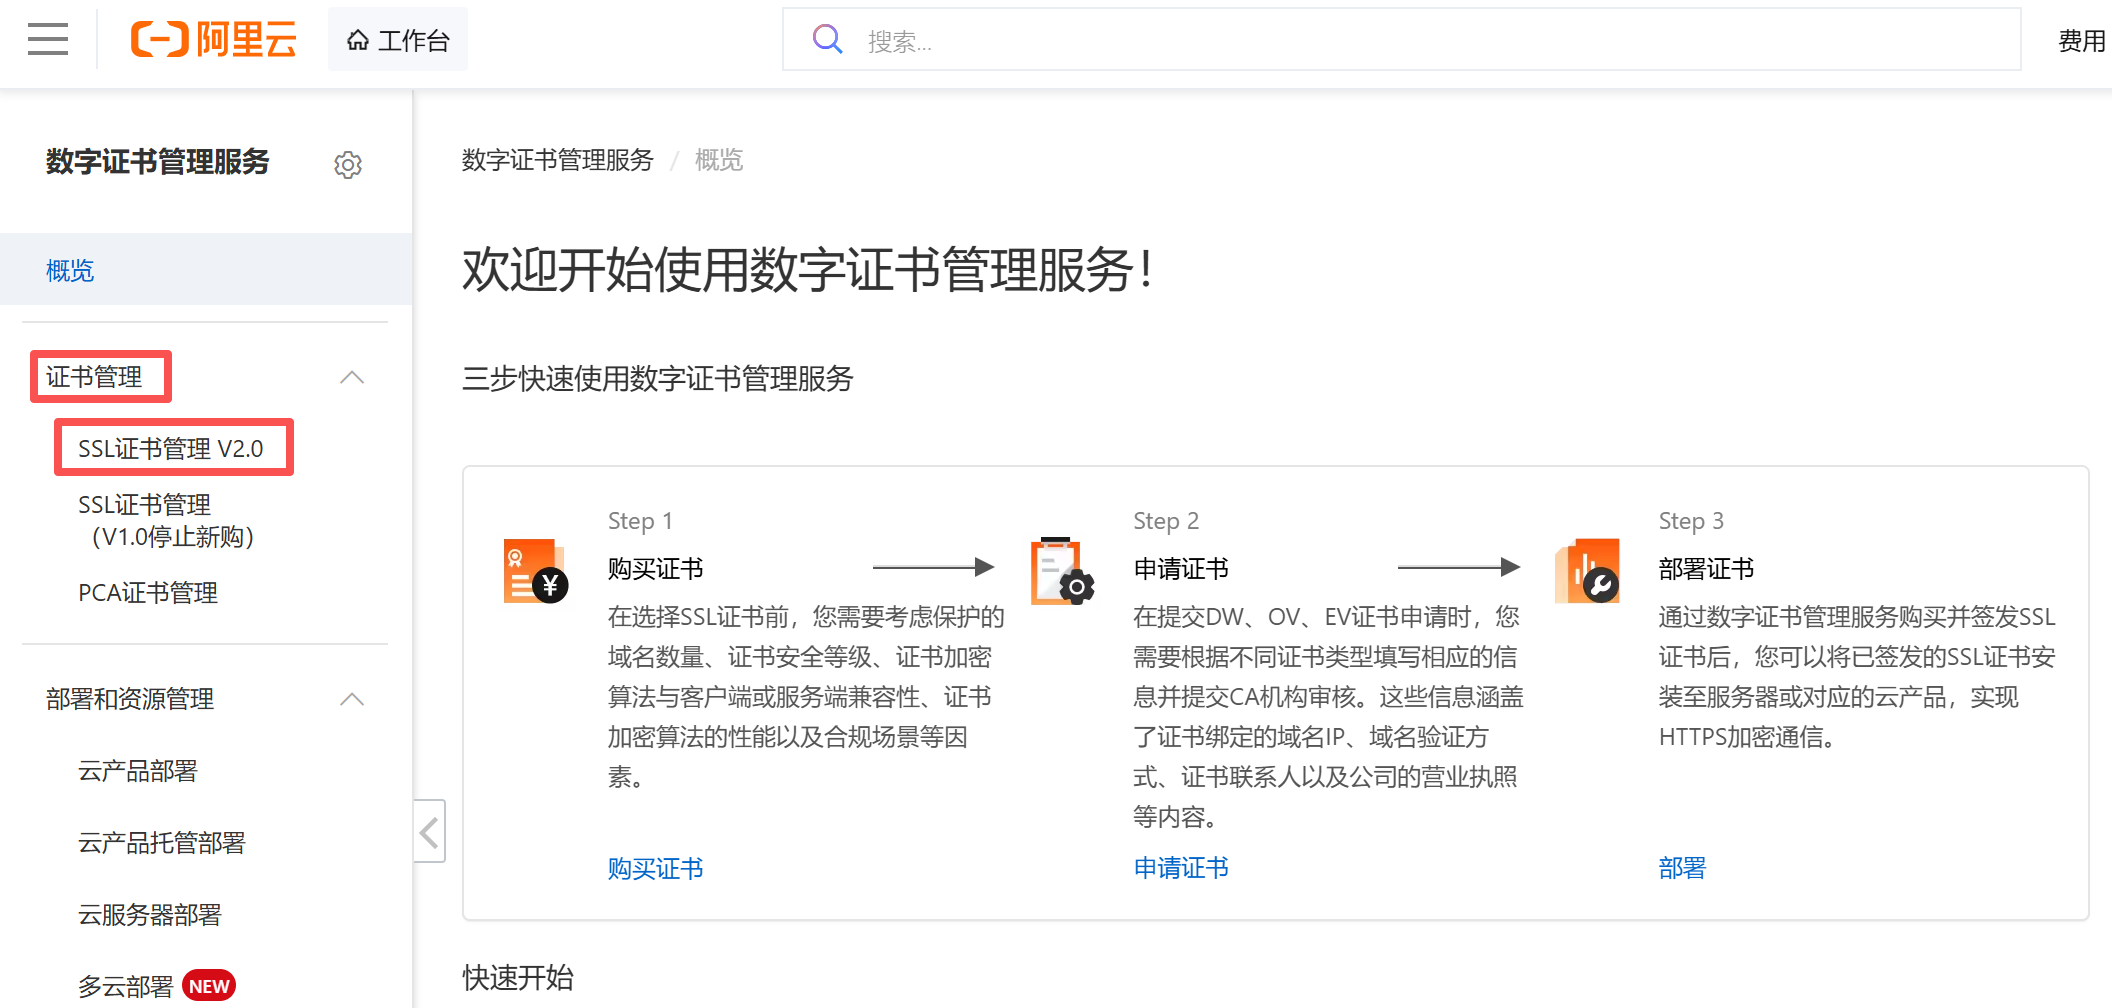Click the Step 3 deploy certificate icon
Viewport: 2112px width, 1008px height.
point(1587,571)
